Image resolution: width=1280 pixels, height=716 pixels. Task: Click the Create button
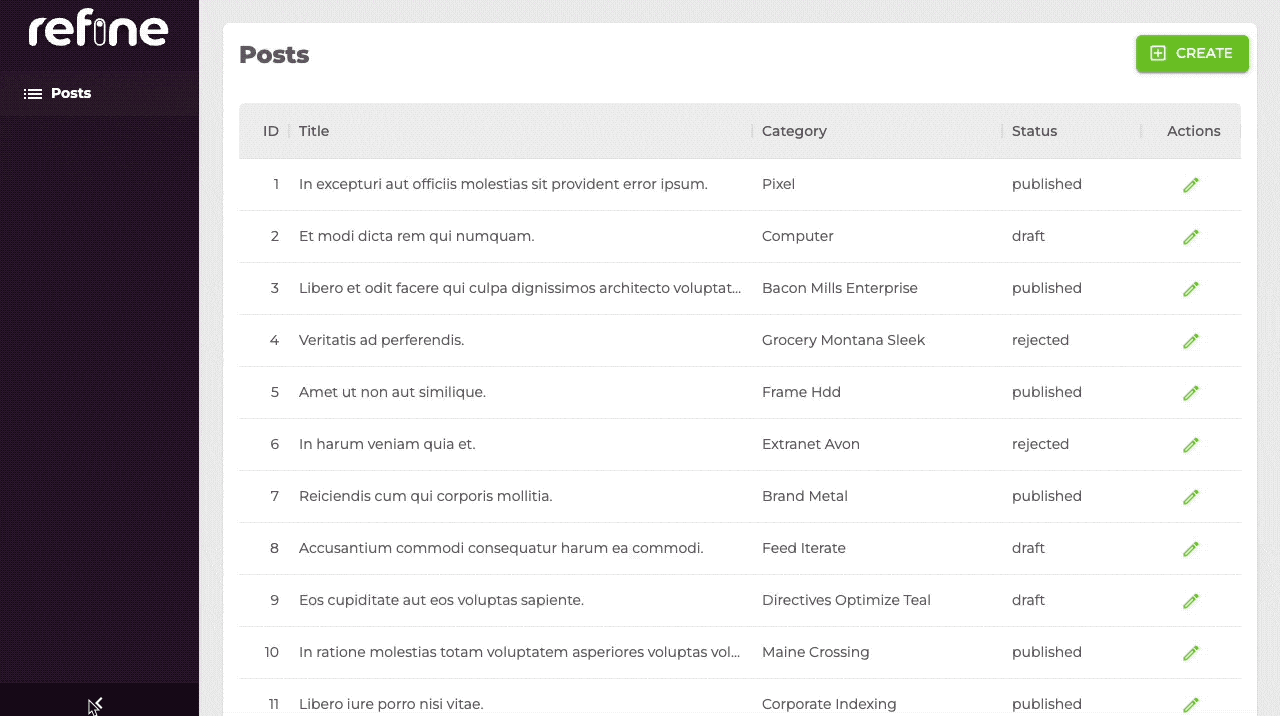[1192, 54]
